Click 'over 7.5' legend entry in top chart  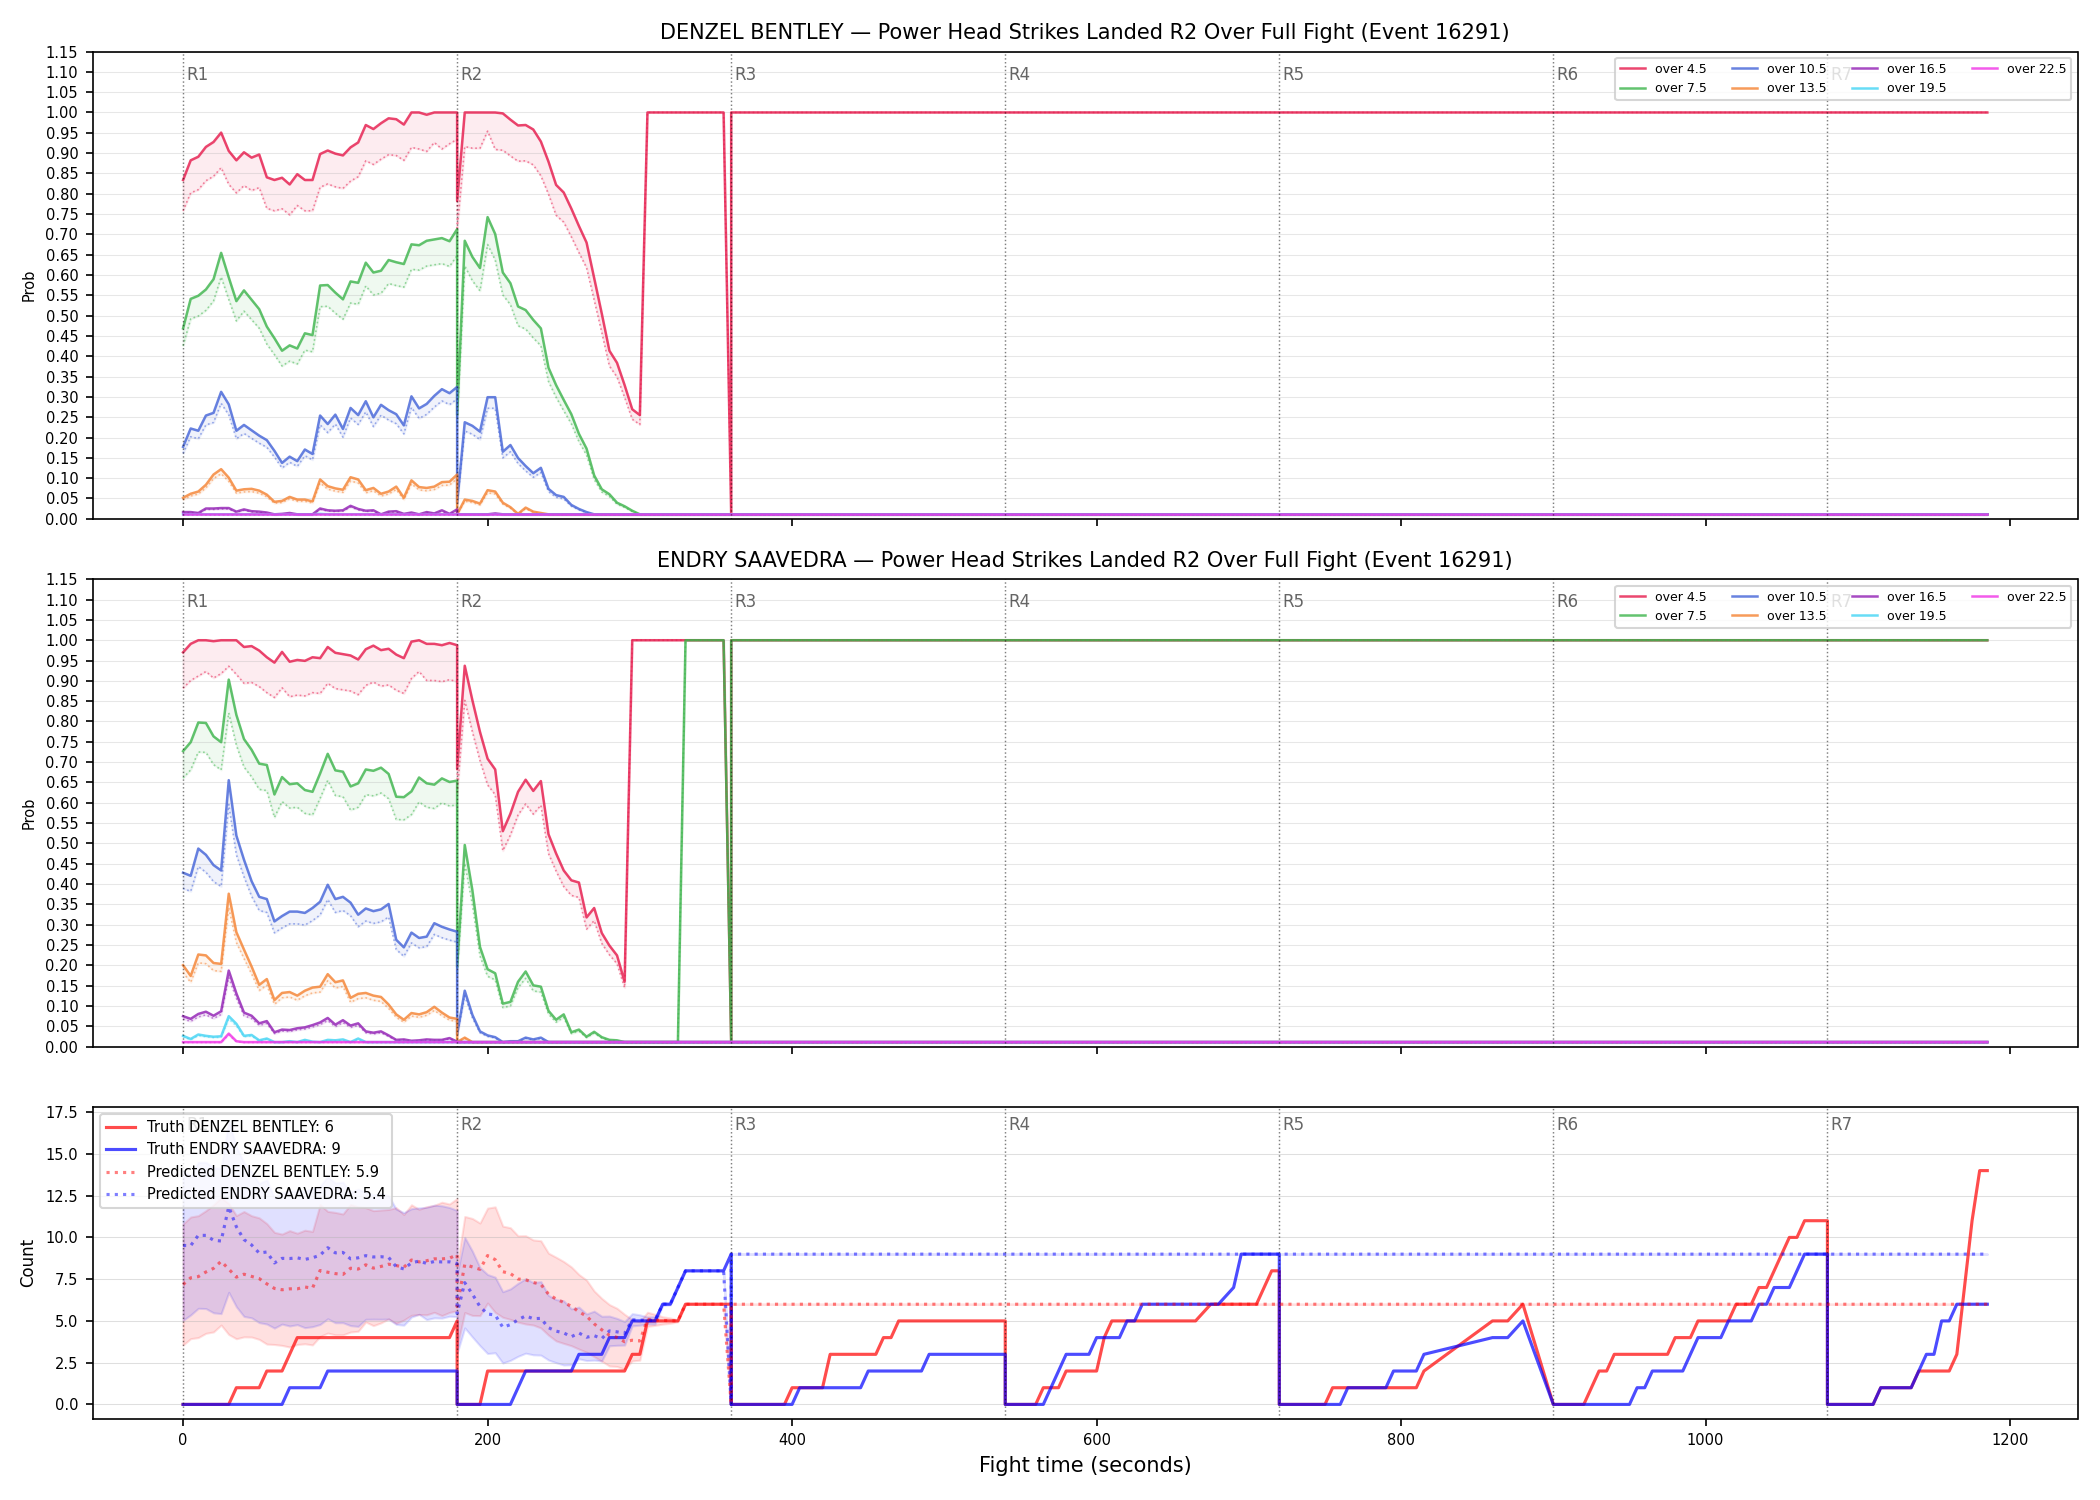(1663, 88)
